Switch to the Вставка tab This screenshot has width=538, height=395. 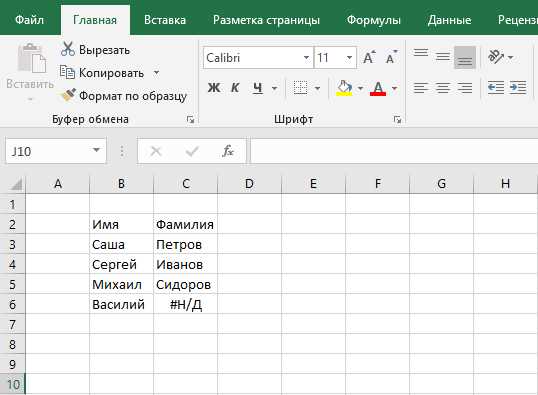pyautogui.click(x=165, y=20)
